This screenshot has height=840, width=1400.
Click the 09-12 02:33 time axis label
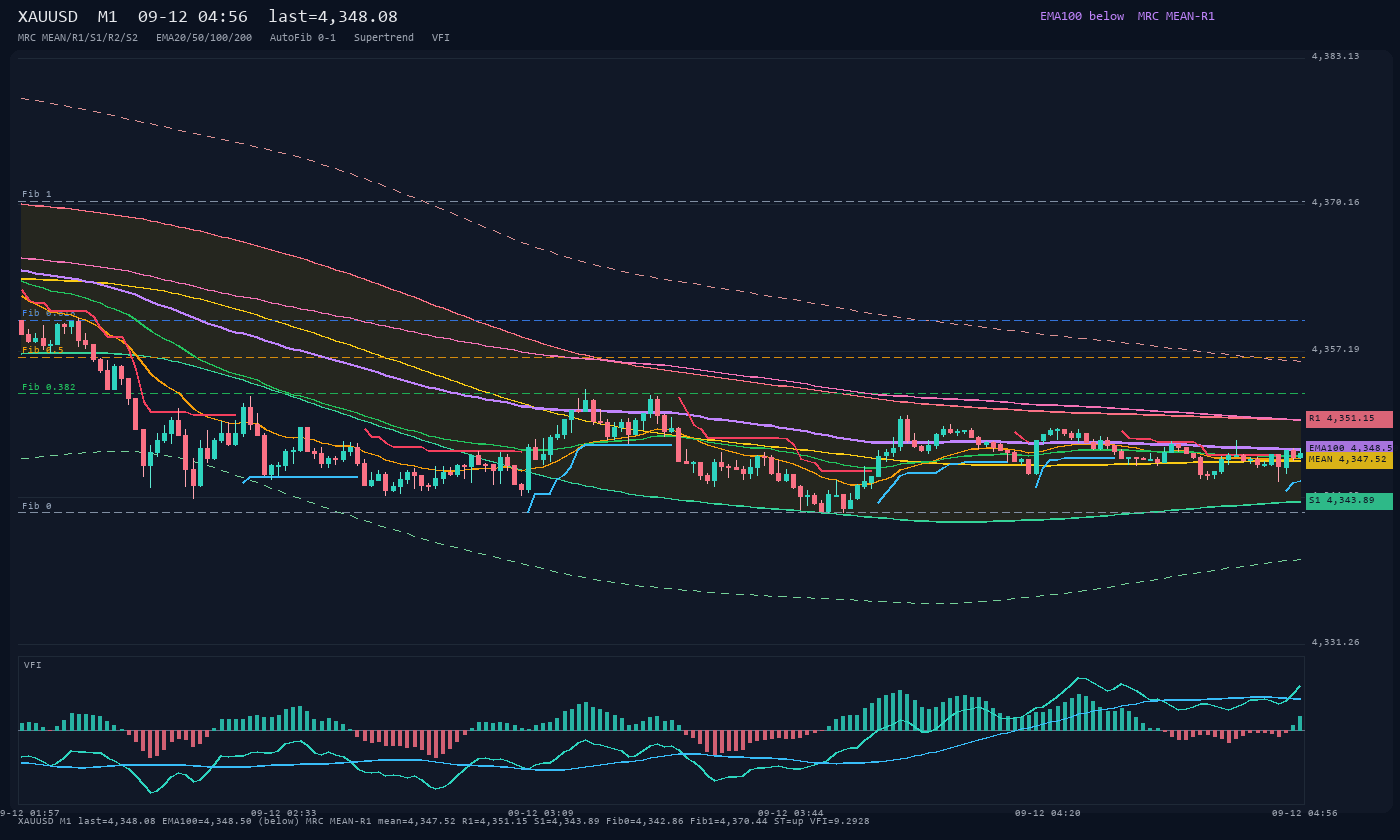(283, 813)
